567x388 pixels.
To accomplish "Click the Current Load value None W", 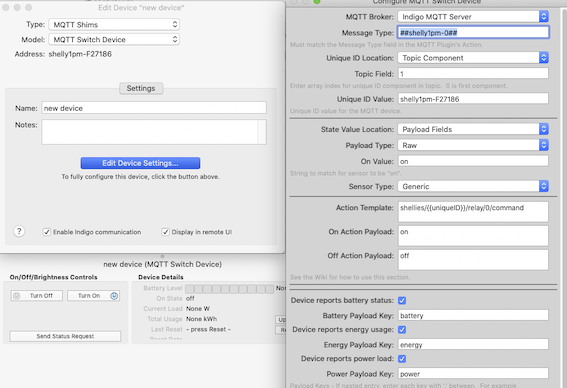I will coord(198,308).
